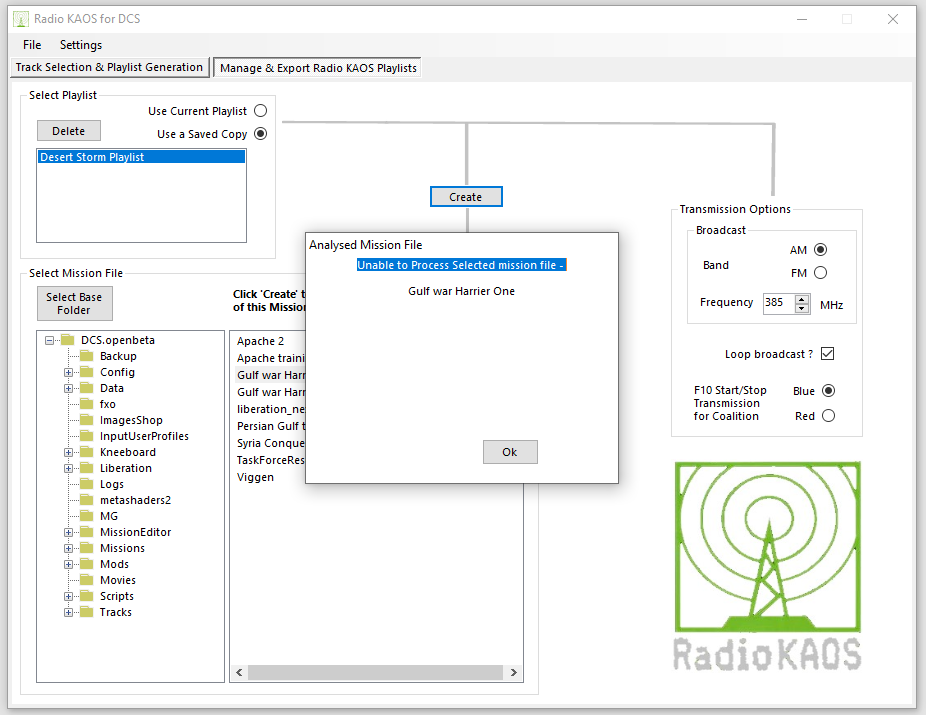
Task: Toggle the Loop broadcast checkbox
Action: point(827,354)
